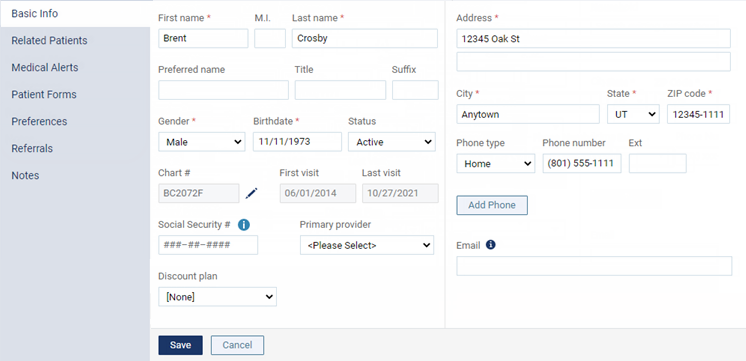Open the Gender dropdown
The width and height of the screenshot is (746, 361).
pyautogui.click(x=202, y=142)
